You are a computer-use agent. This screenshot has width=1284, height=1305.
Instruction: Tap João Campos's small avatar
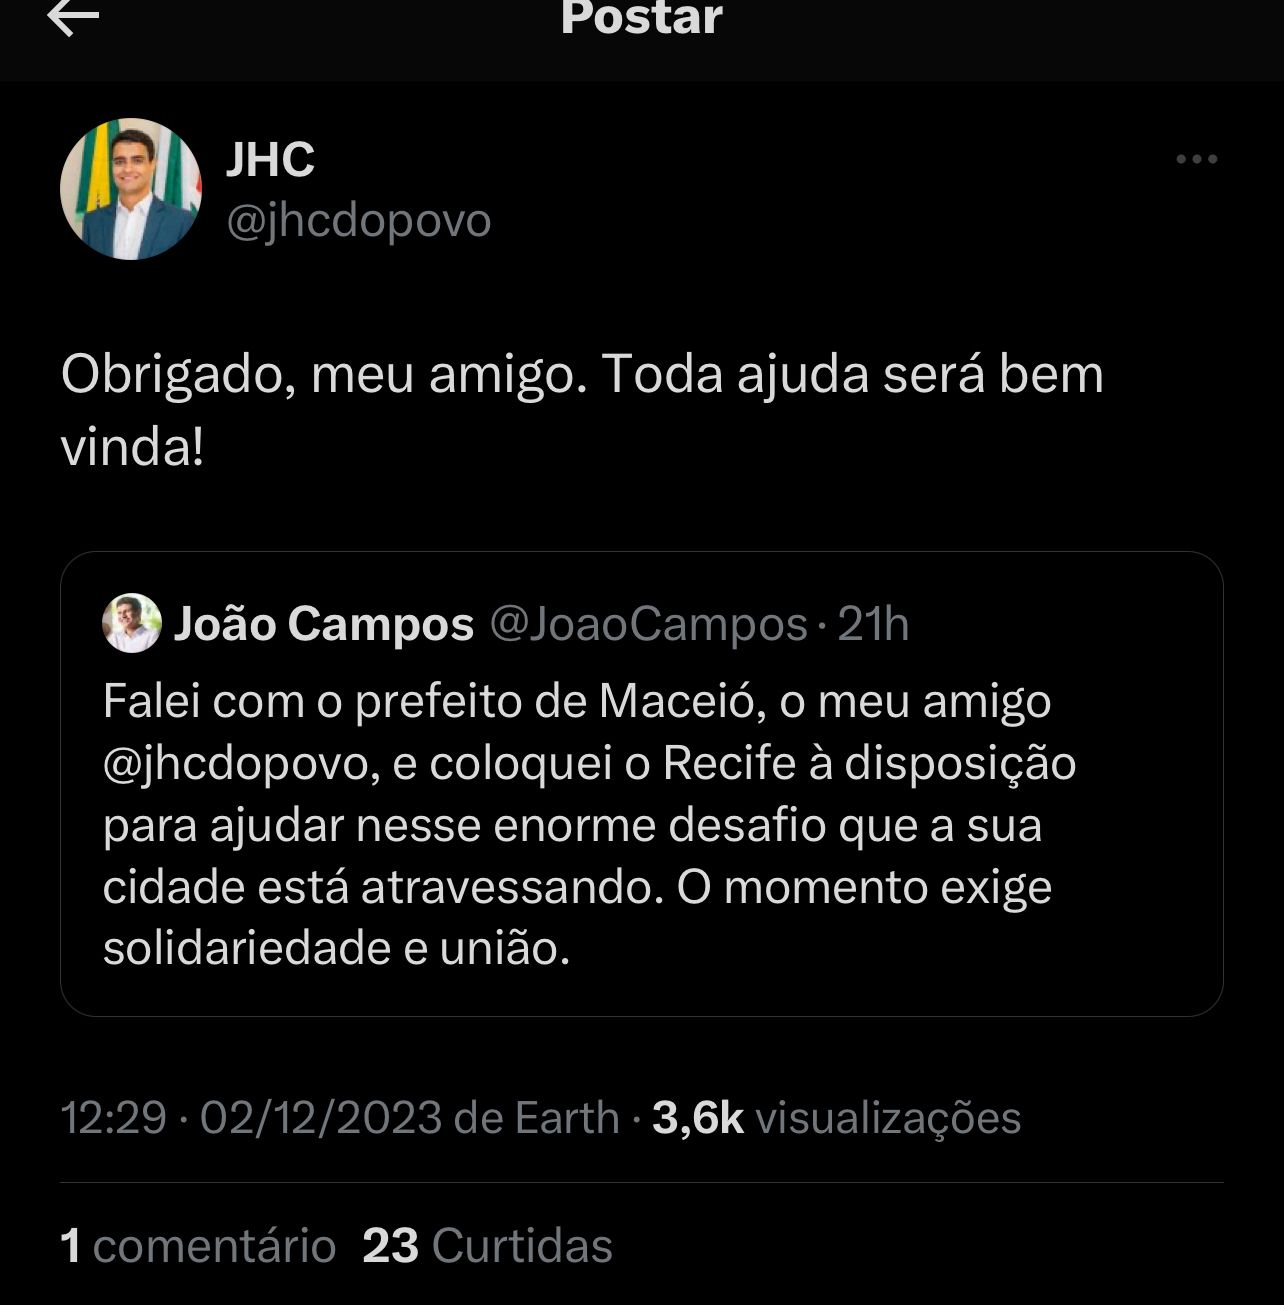coord(132,623)
